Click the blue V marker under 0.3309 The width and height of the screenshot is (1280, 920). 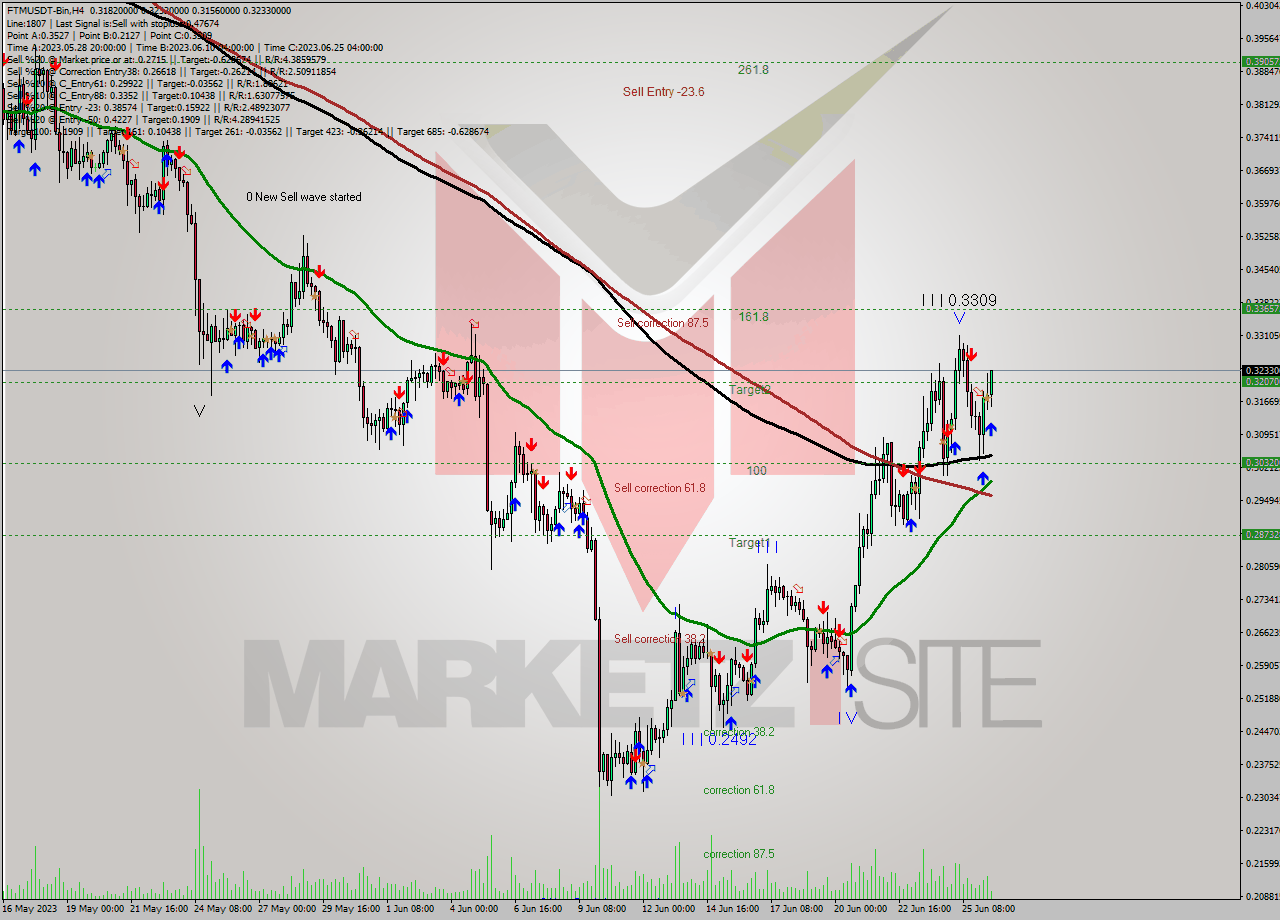click(x=959, y=318)
